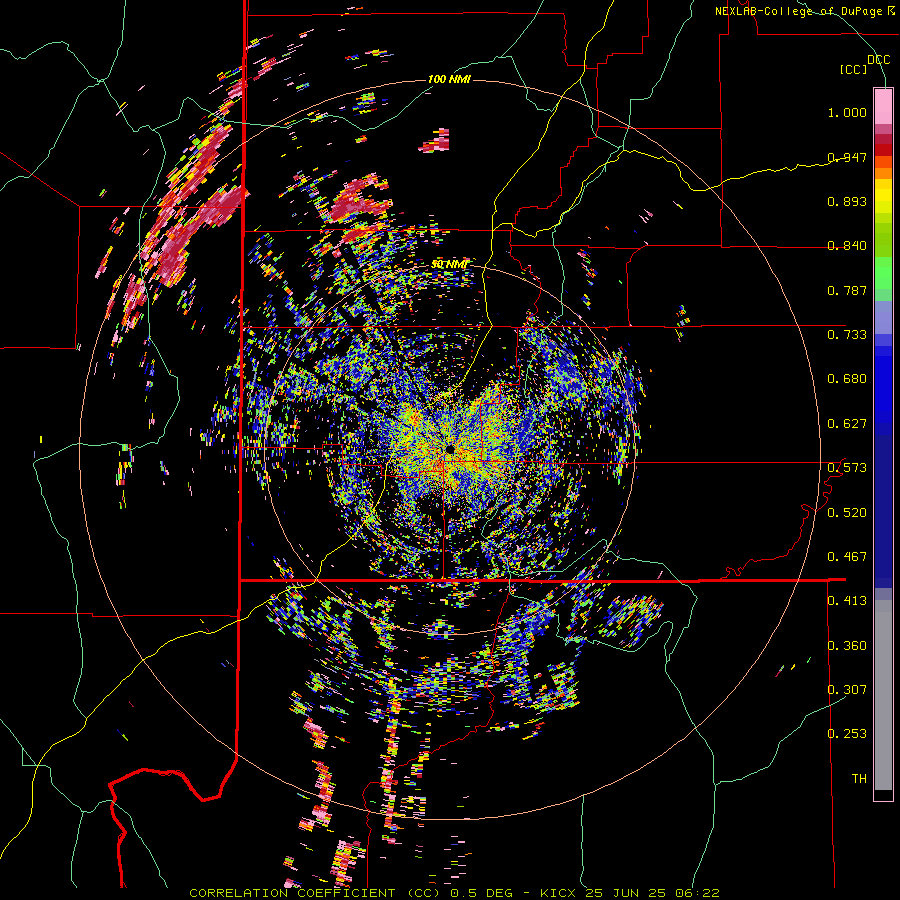Select the 0.733 scale value

[x=847, y=335]
